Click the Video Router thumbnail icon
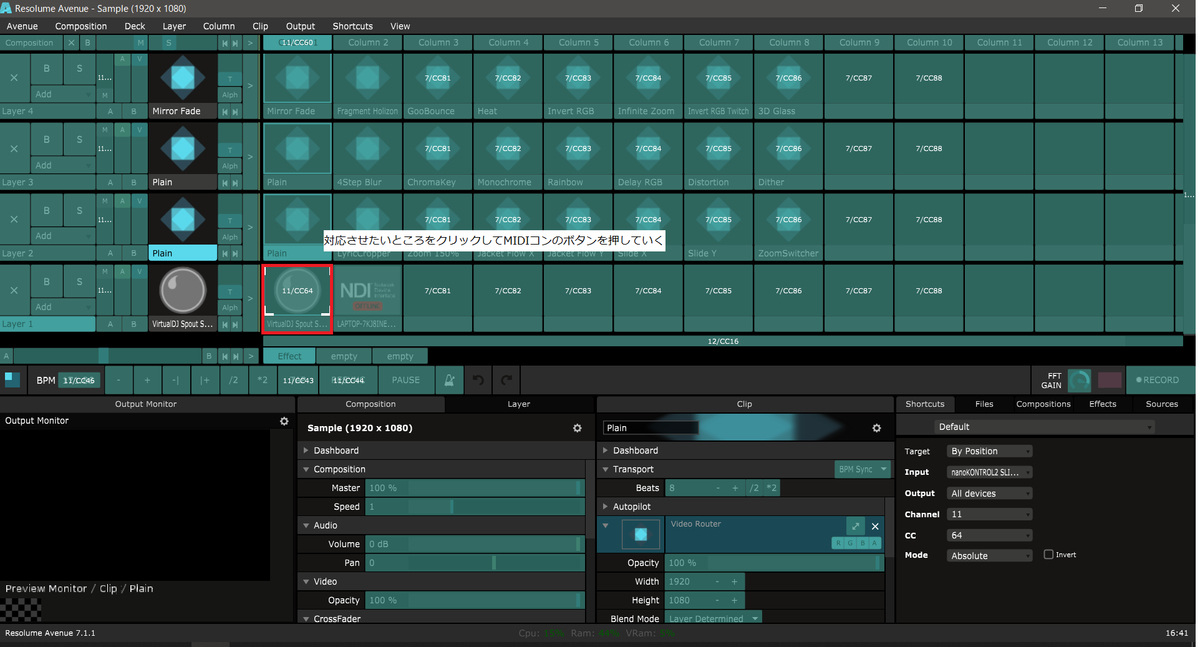Screen dimensions: 1200x647 [x=641, y=534]
